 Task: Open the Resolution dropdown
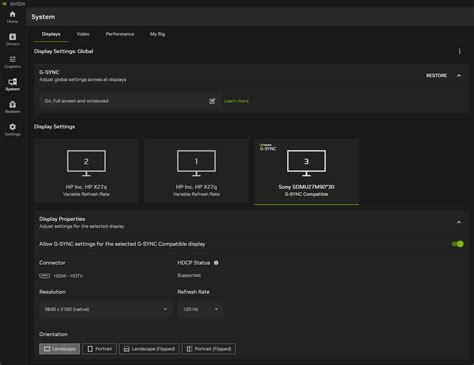click(105, 309)
